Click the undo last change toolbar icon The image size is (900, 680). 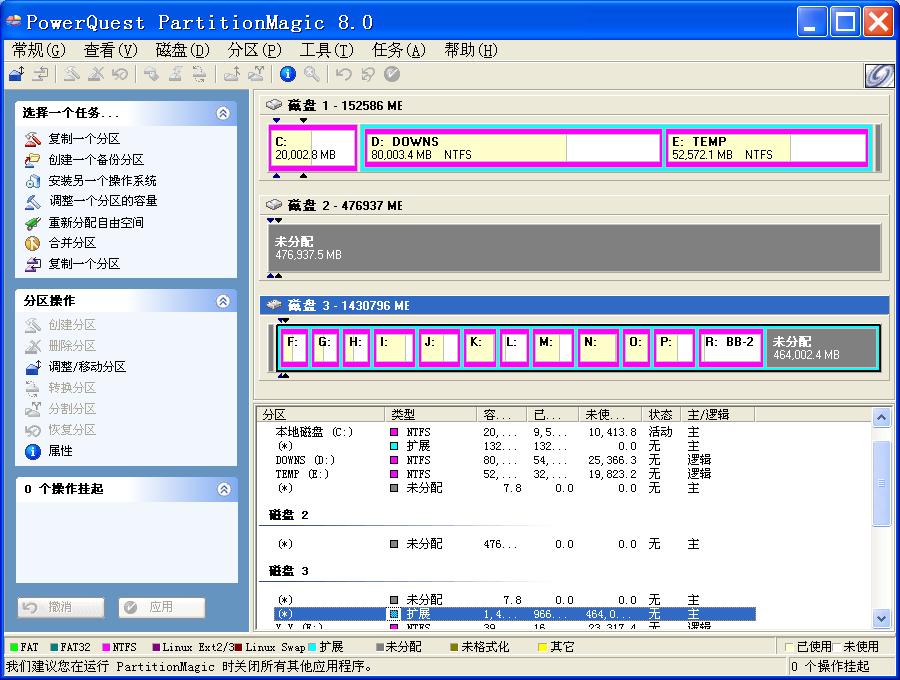tap(343, 74)
